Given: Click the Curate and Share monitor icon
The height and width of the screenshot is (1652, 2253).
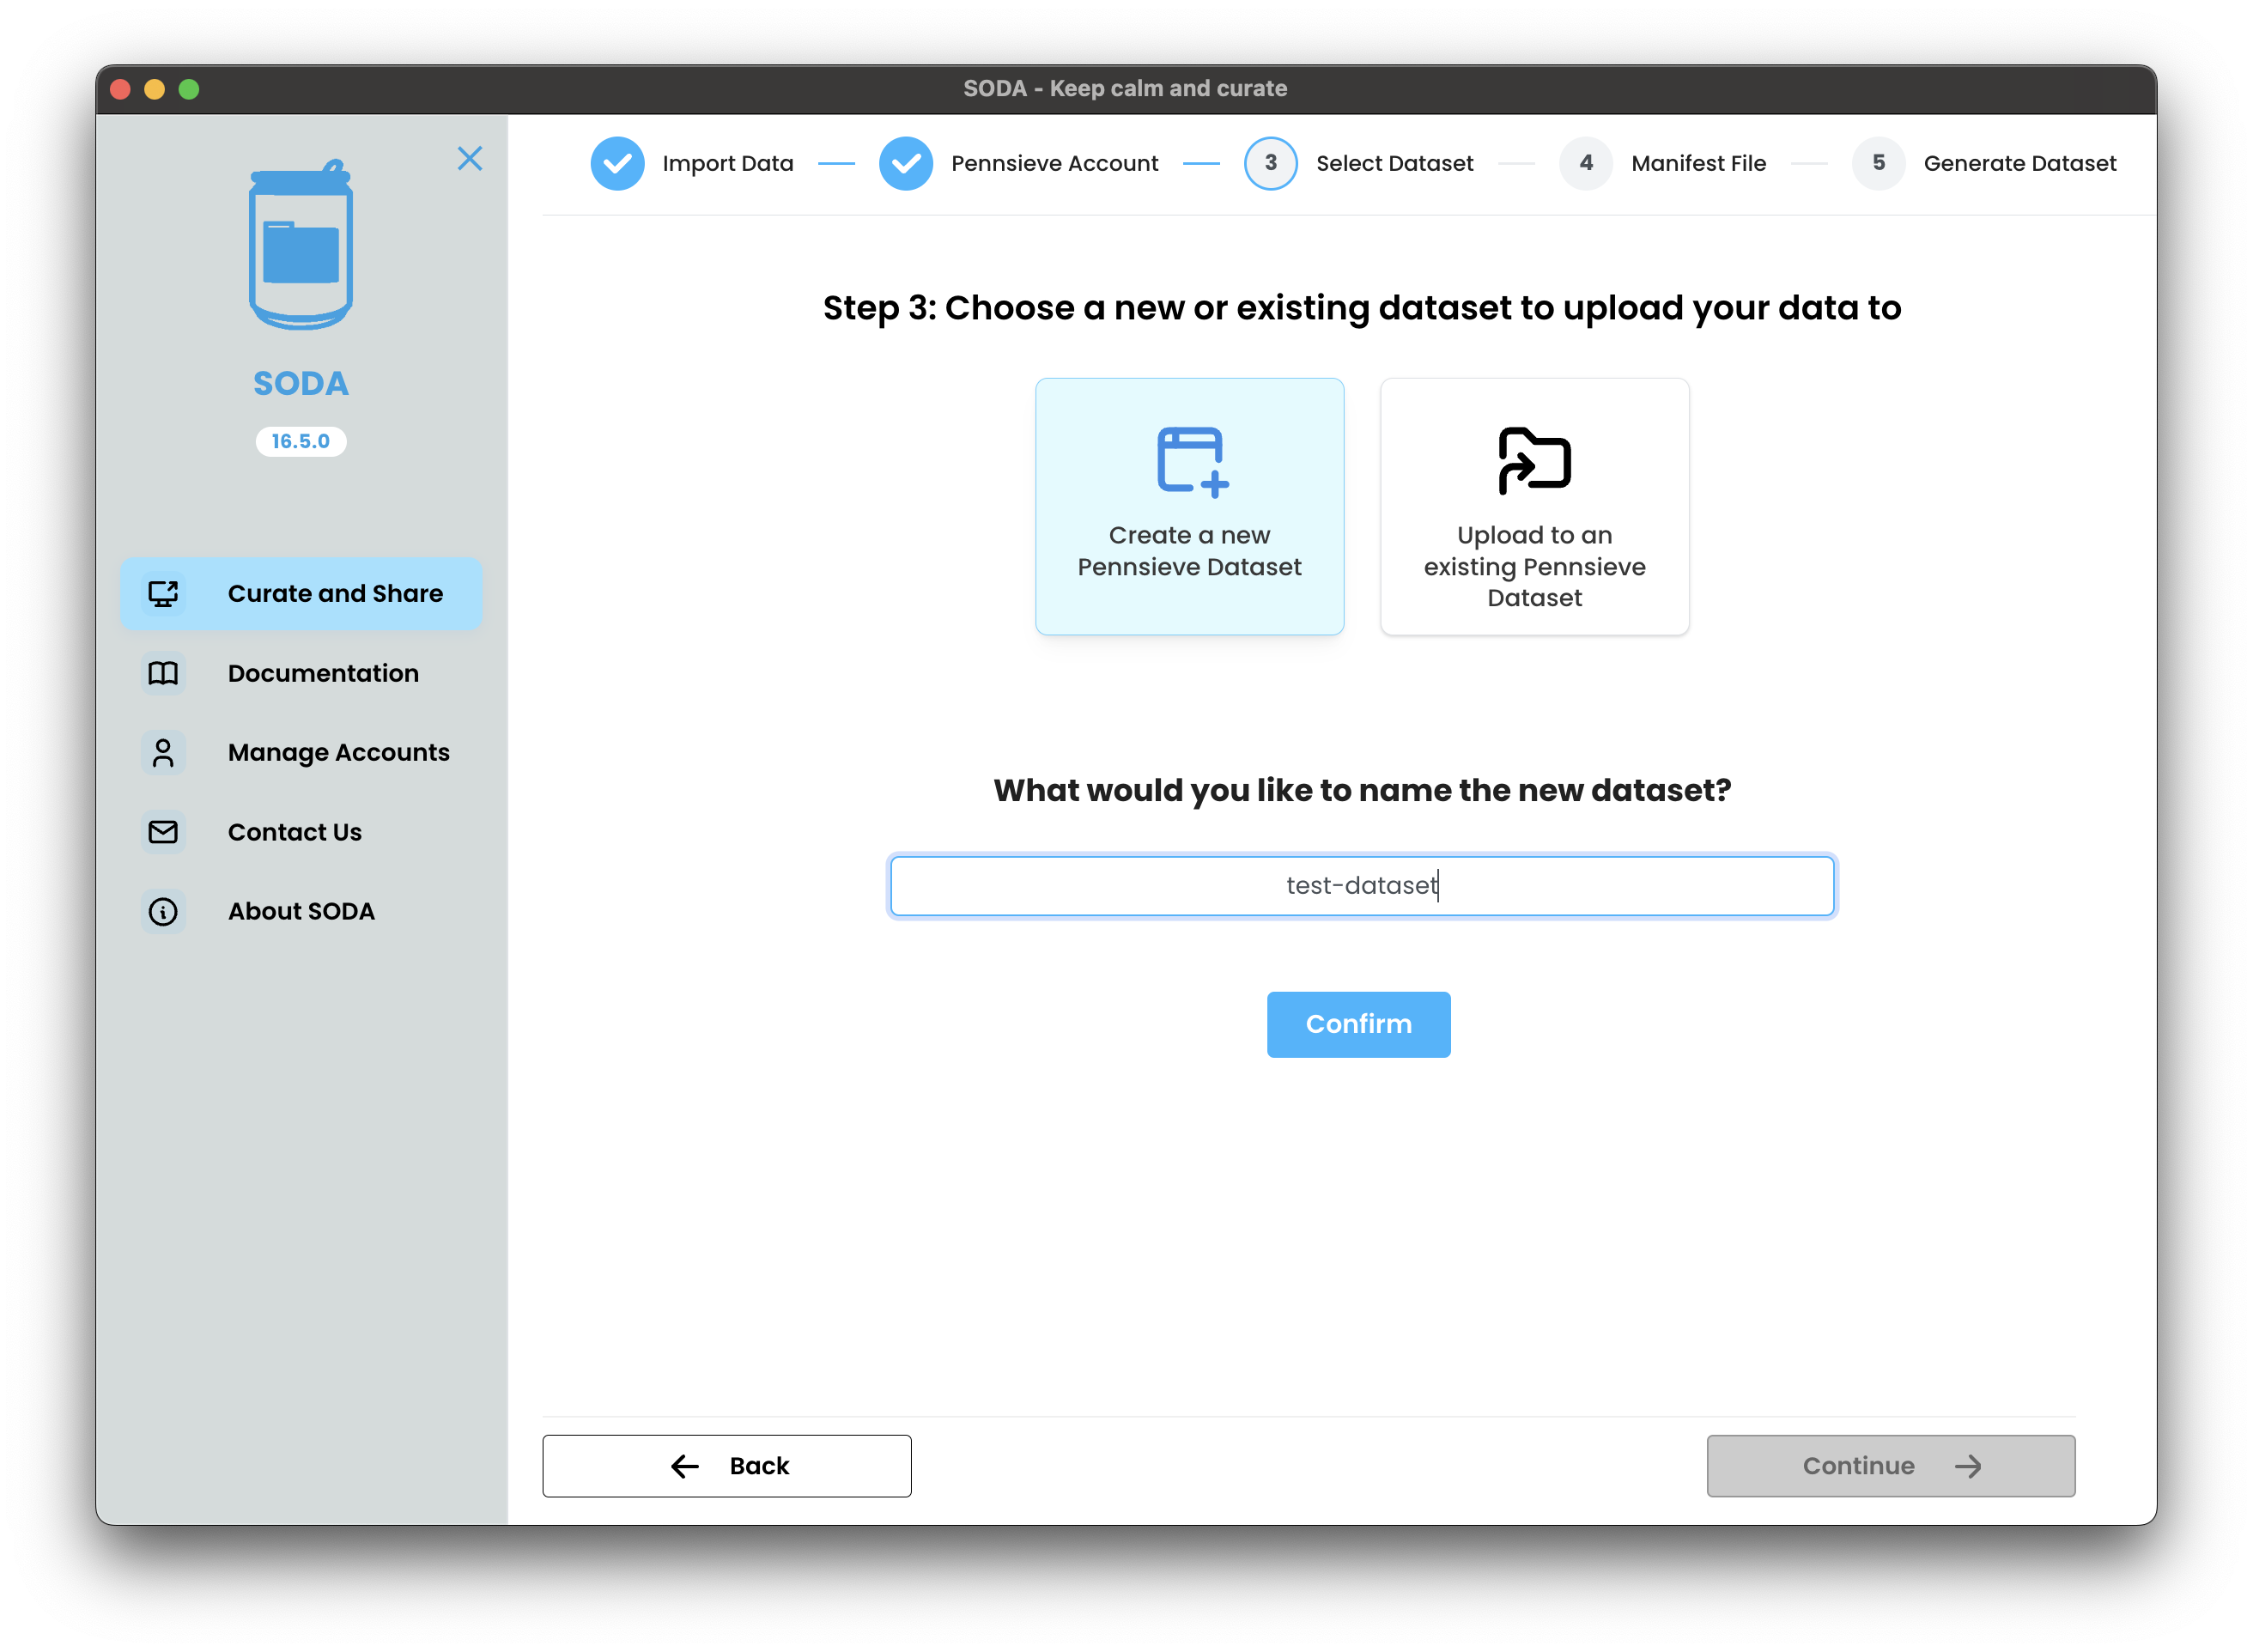Looking at the screenshot, I should 163,593.
